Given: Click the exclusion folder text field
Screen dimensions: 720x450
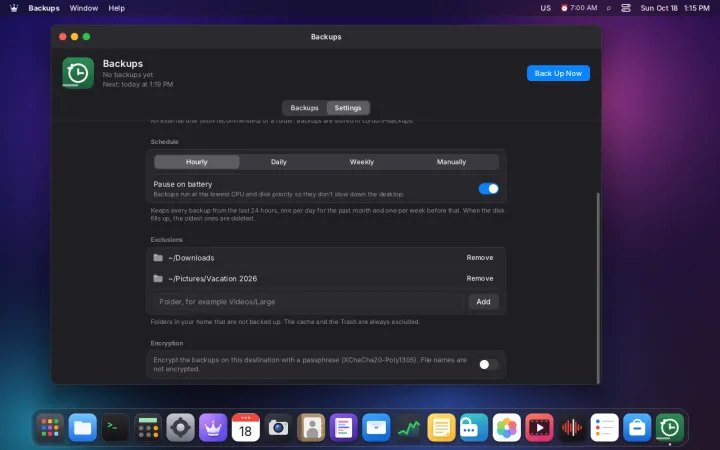Looking at the screenshot, I should point(309,302).
